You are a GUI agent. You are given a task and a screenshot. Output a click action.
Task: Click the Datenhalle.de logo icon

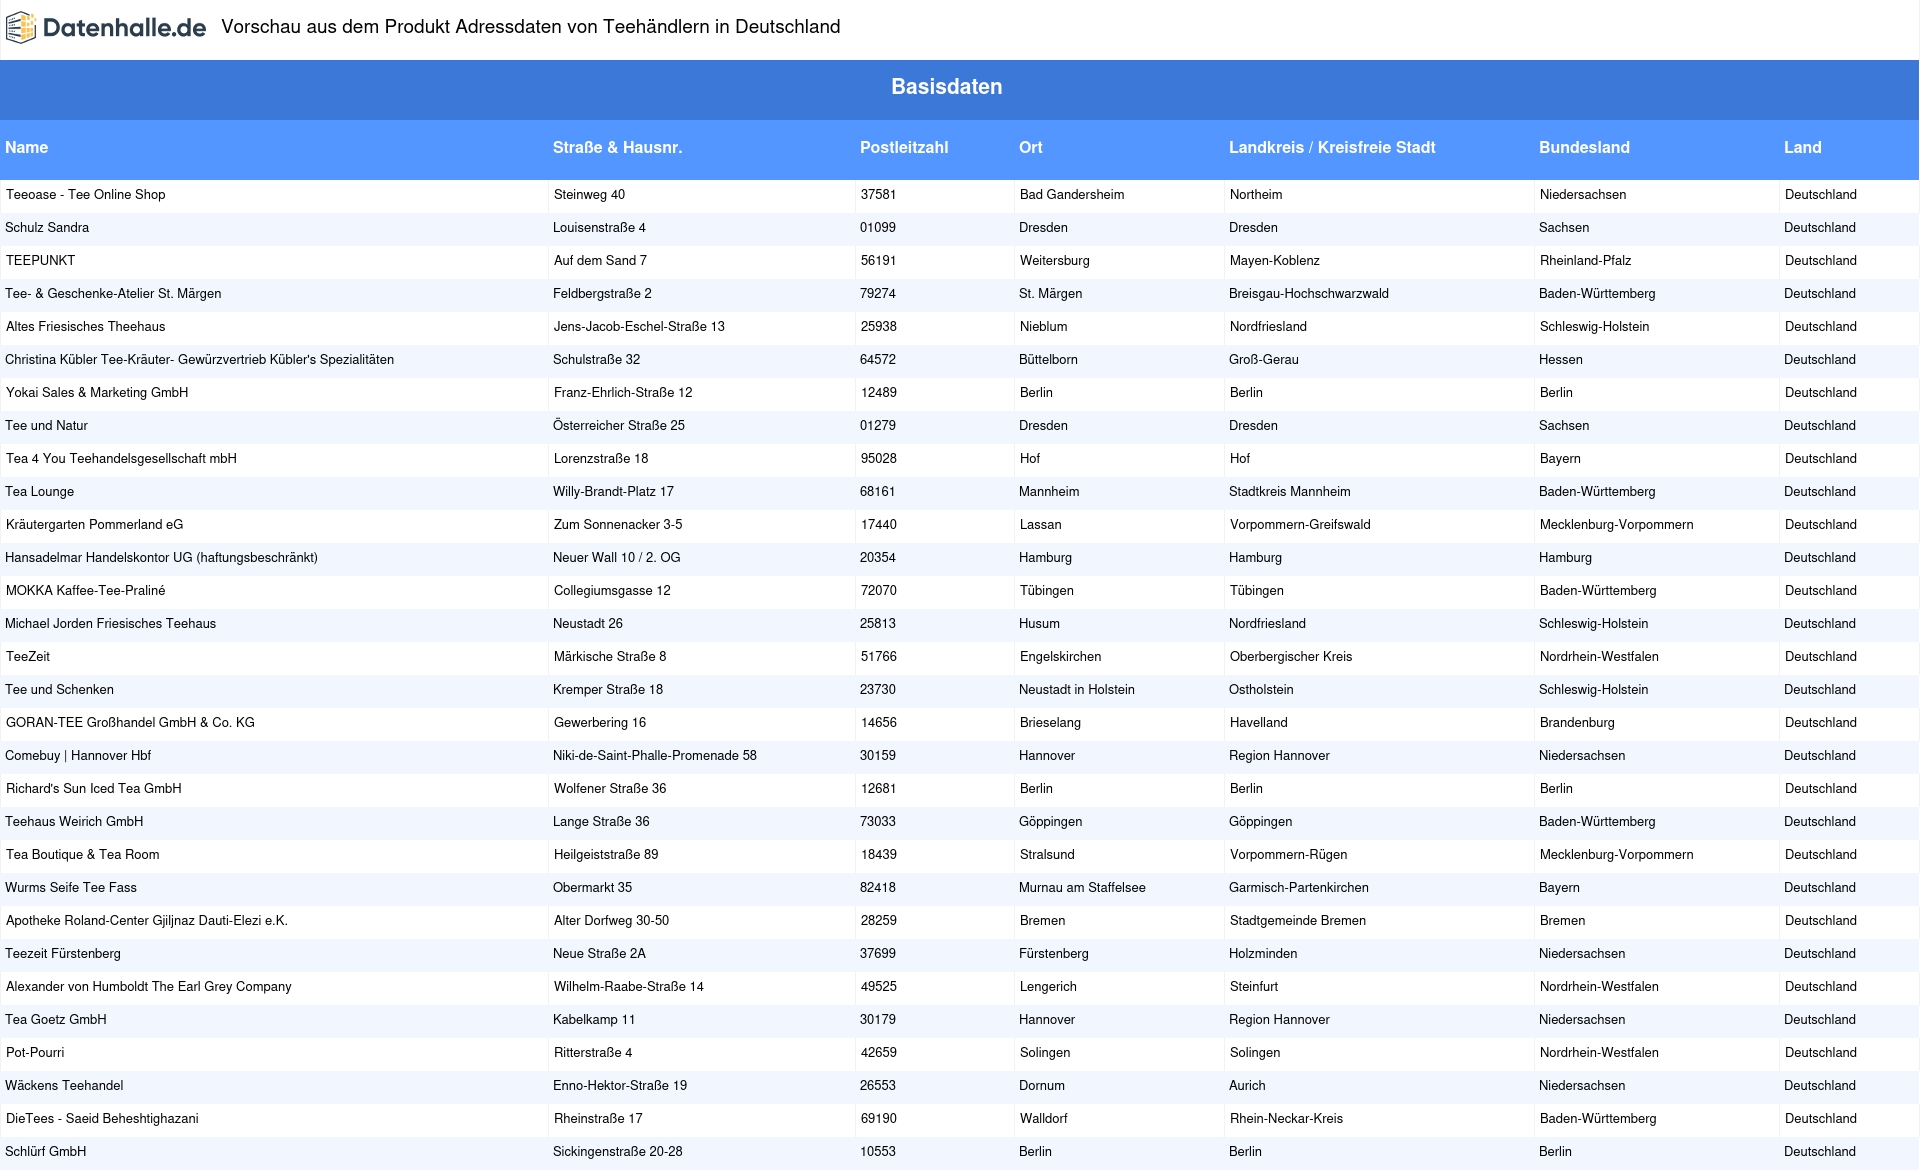tap(21, 28)
